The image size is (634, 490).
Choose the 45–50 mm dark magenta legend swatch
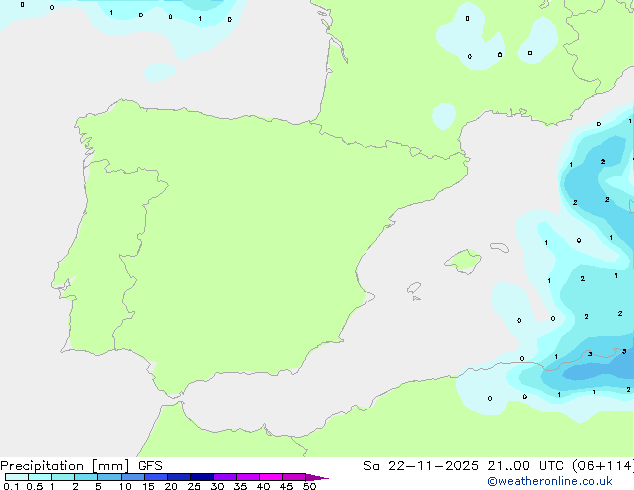coord(294,477)
